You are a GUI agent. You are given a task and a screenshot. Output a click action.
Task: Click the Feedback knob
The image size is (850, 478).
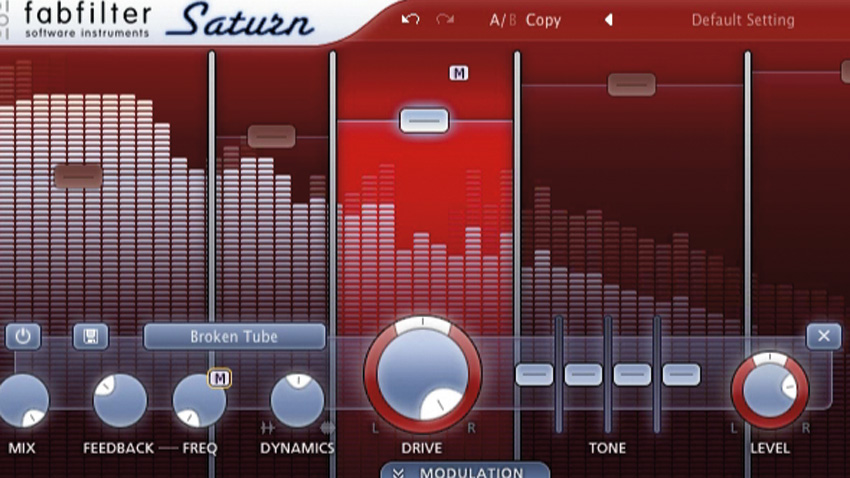pos(120,400)
